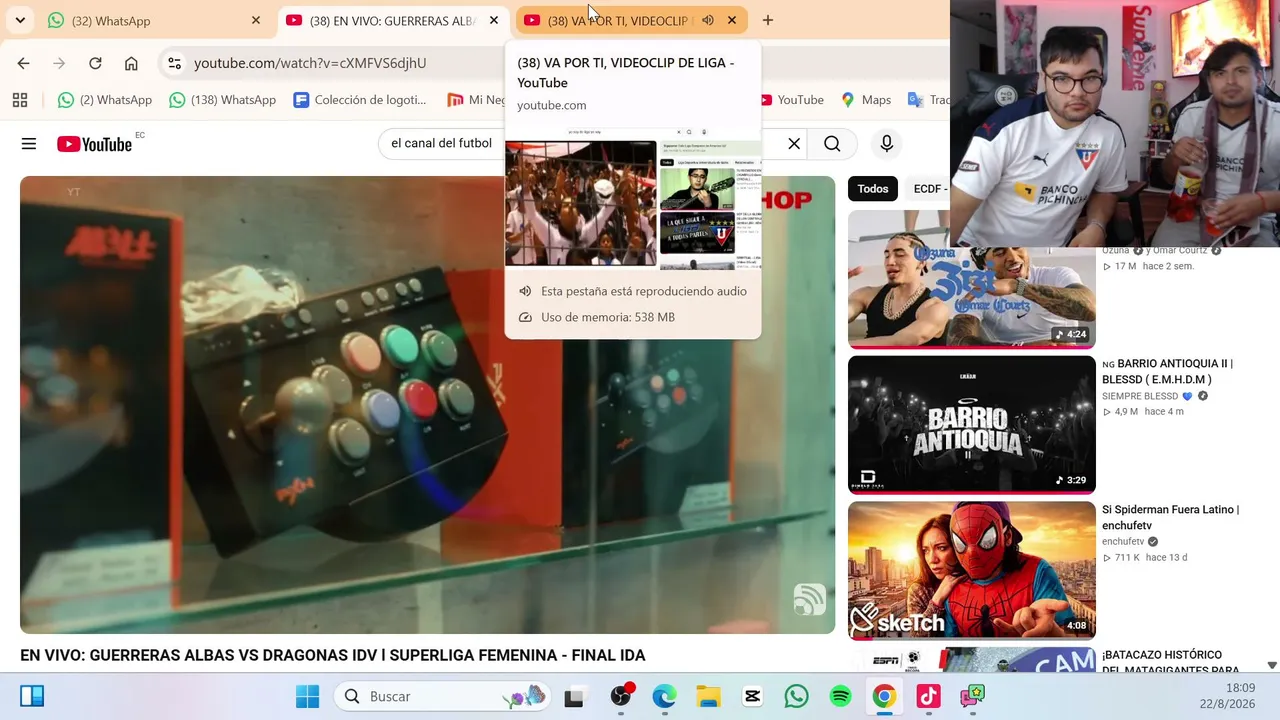
Task: Open the ESPN BATACAZO video thumbnail
Action: point(972,659)
